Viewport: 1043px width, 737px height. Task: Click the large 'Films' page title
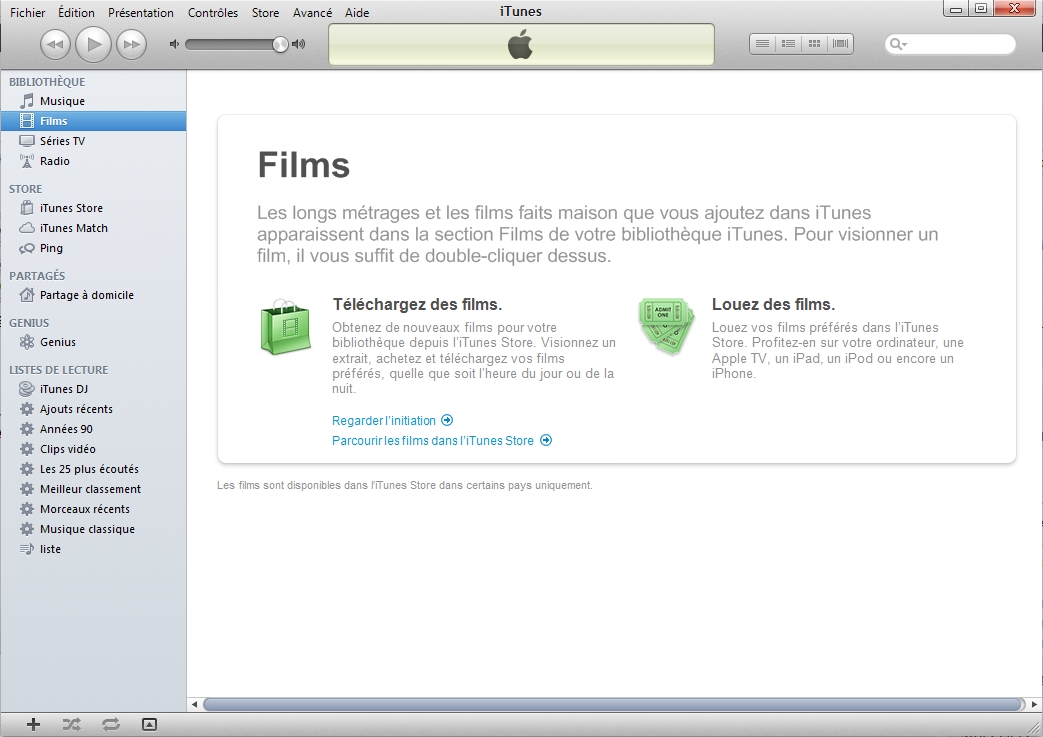[x=303, y=164]
